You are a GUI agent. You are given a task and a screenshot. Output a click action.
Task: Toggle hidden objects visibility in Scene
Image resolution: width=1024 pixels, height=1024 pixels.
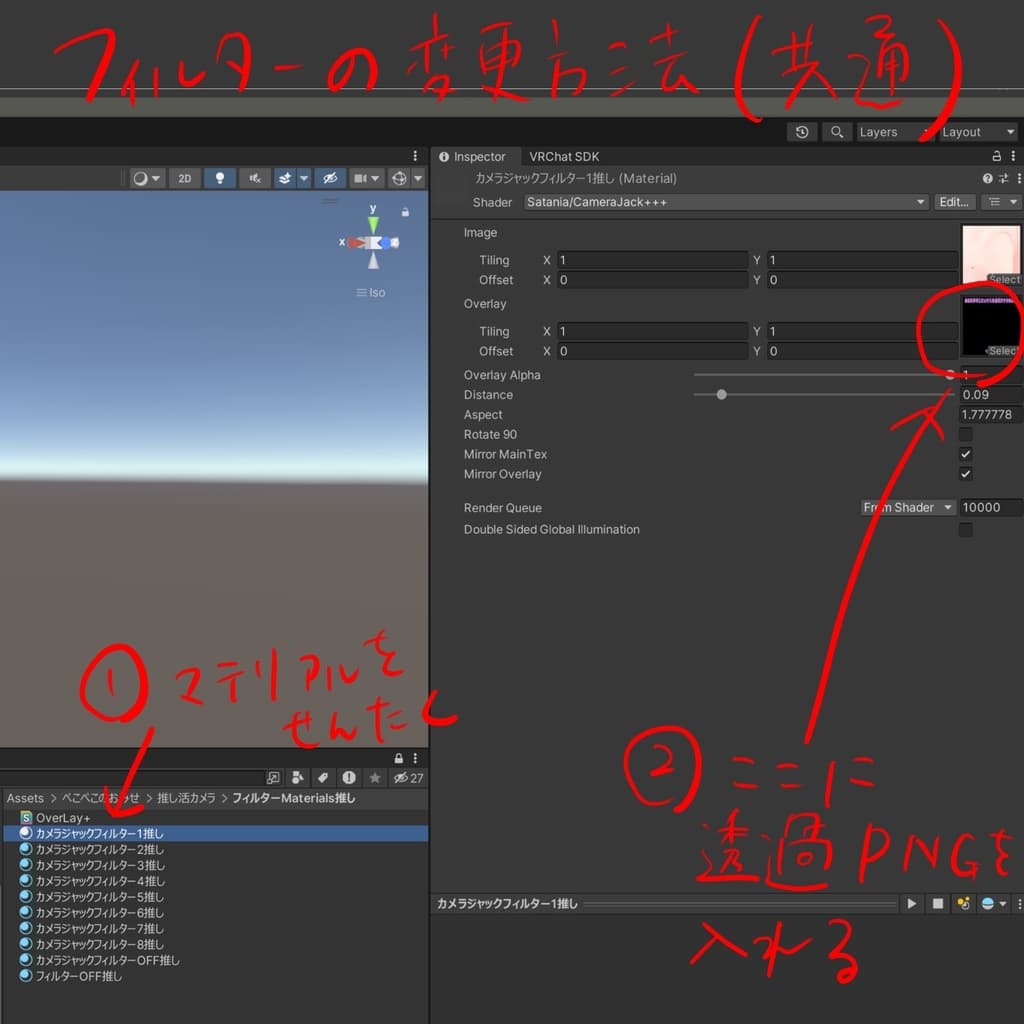[330, 178]
